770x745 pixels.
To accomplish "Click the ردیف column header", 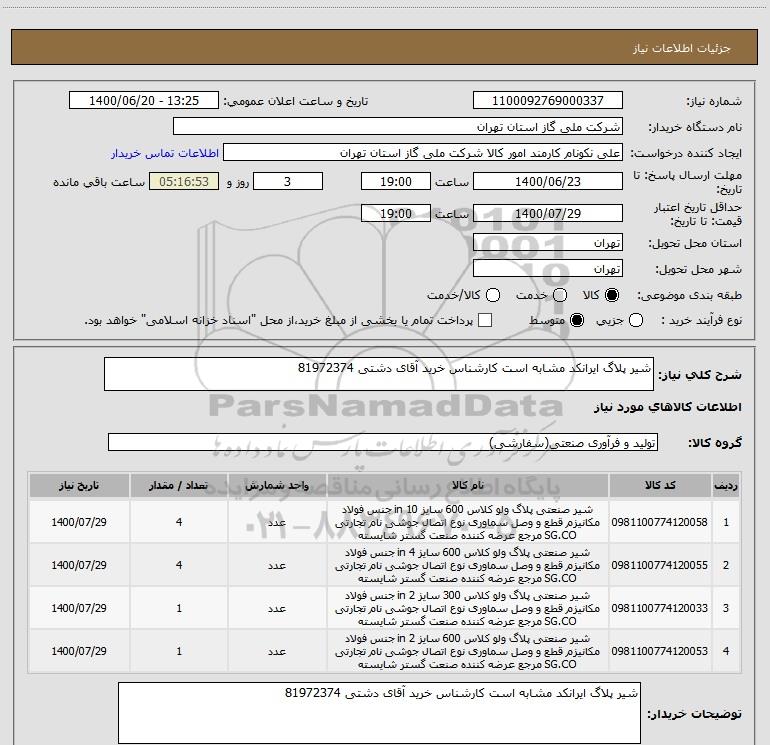I will (726, 486).
